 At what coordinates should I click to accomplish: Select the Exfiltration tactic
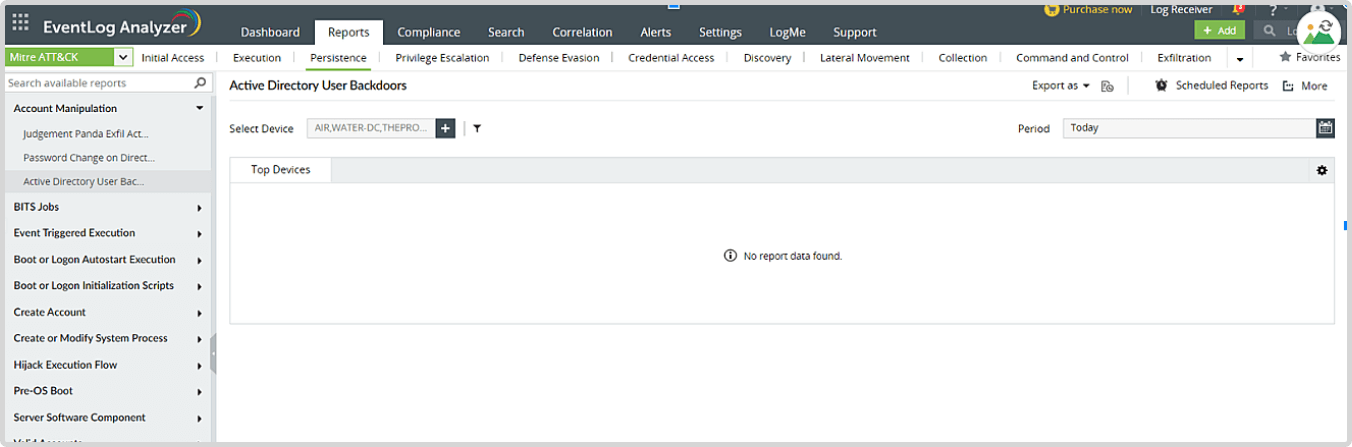click(x=1184, y=58)
